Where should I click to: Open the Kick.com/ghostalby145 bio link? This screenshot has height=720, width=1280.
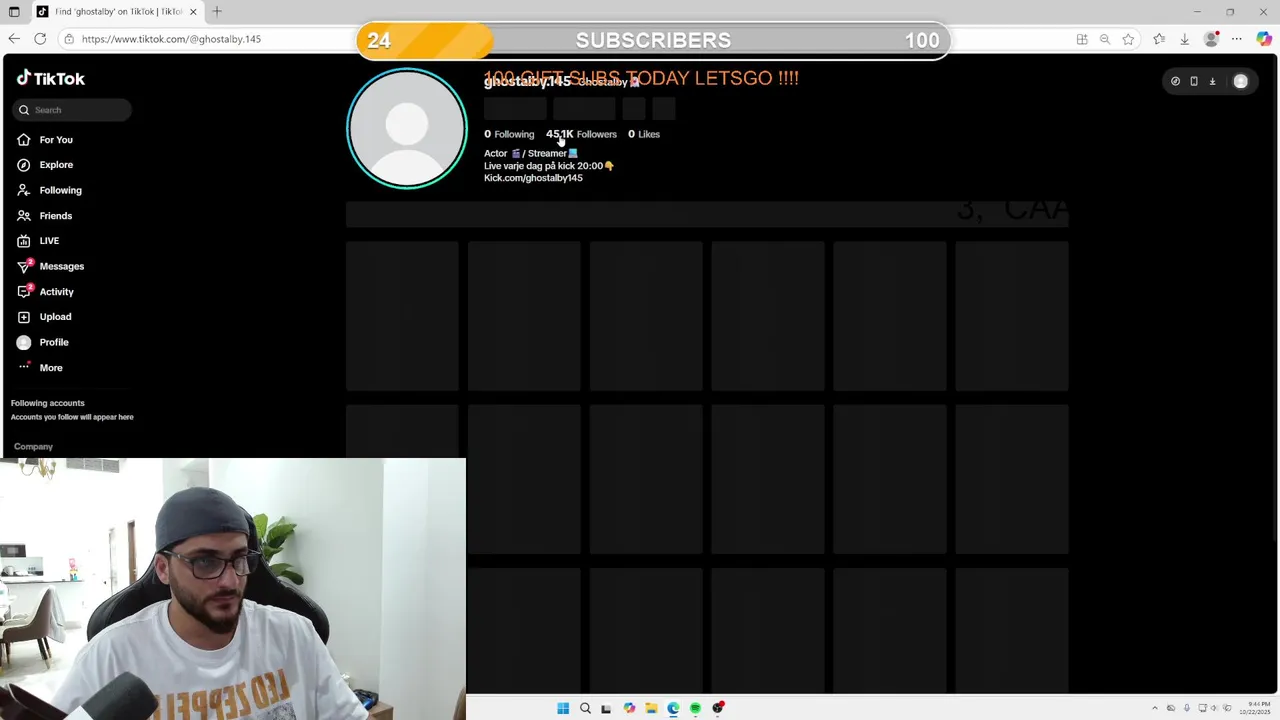(533, 178)
